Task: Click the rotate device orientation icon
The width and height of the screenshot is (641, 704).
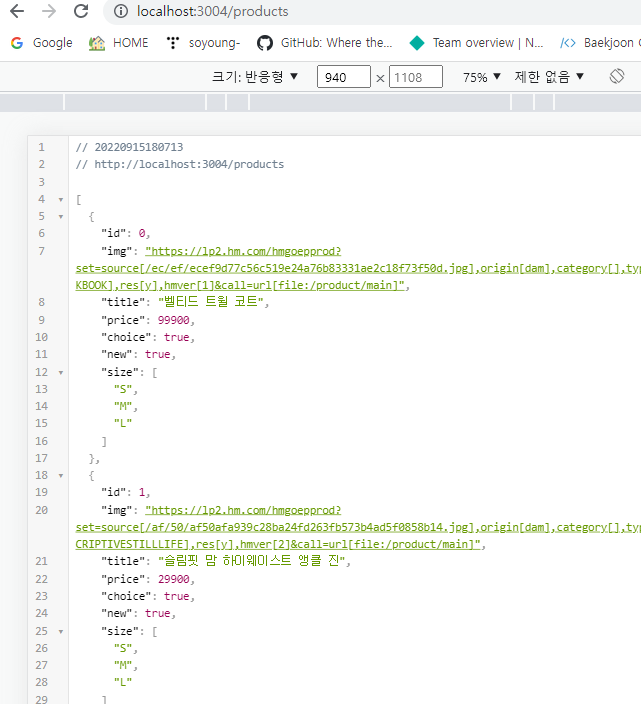Action: (x=617, y=76)
